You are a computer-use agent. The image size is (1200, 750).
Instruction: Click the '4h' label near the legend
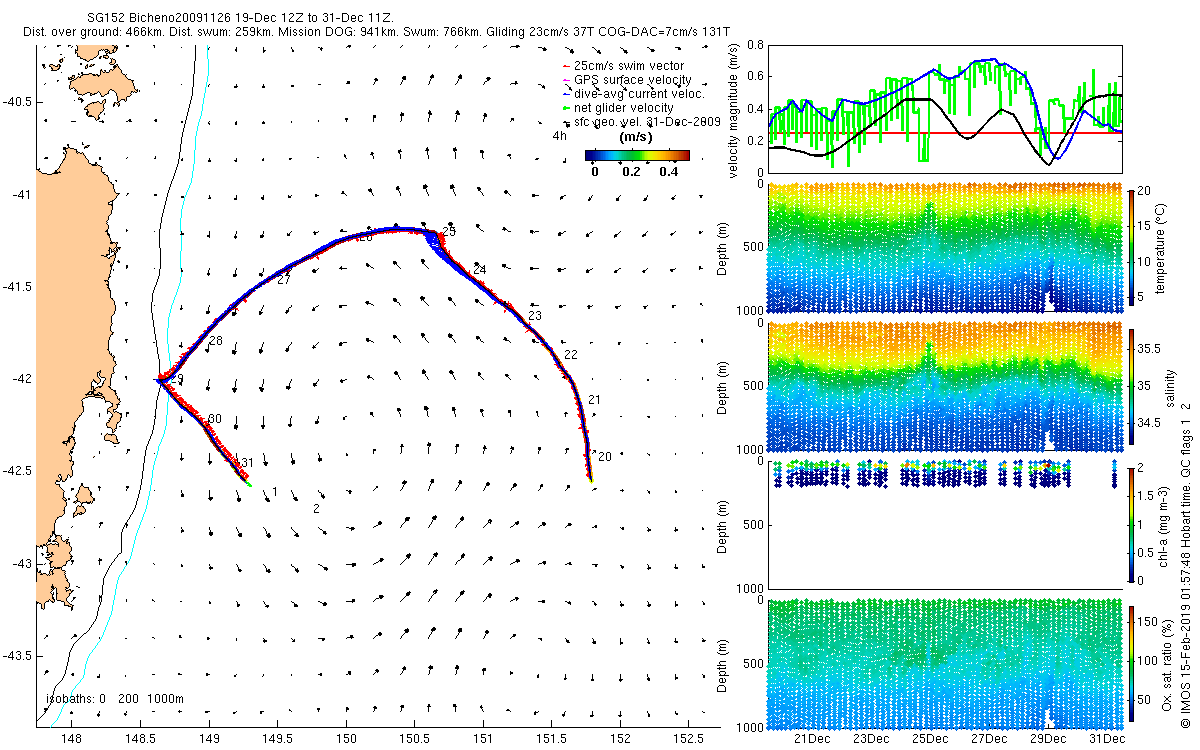(559, 135)
